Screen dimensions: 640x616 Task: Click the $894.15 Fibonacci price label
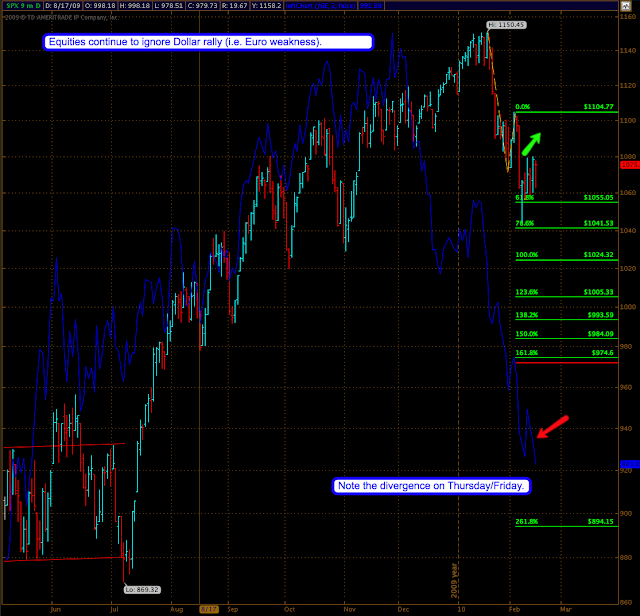[600, 521]
